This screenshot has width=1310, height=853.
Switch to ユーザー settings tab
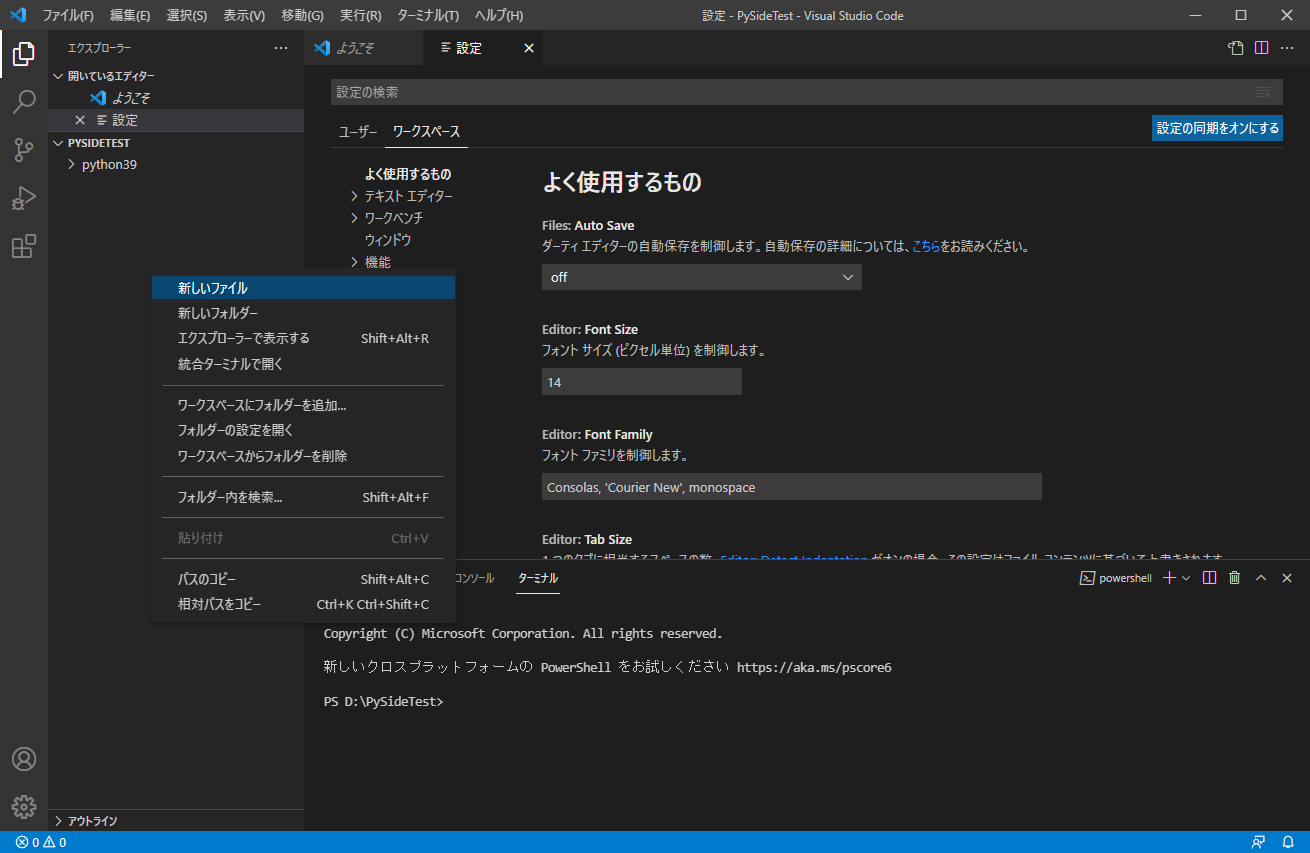358,132
